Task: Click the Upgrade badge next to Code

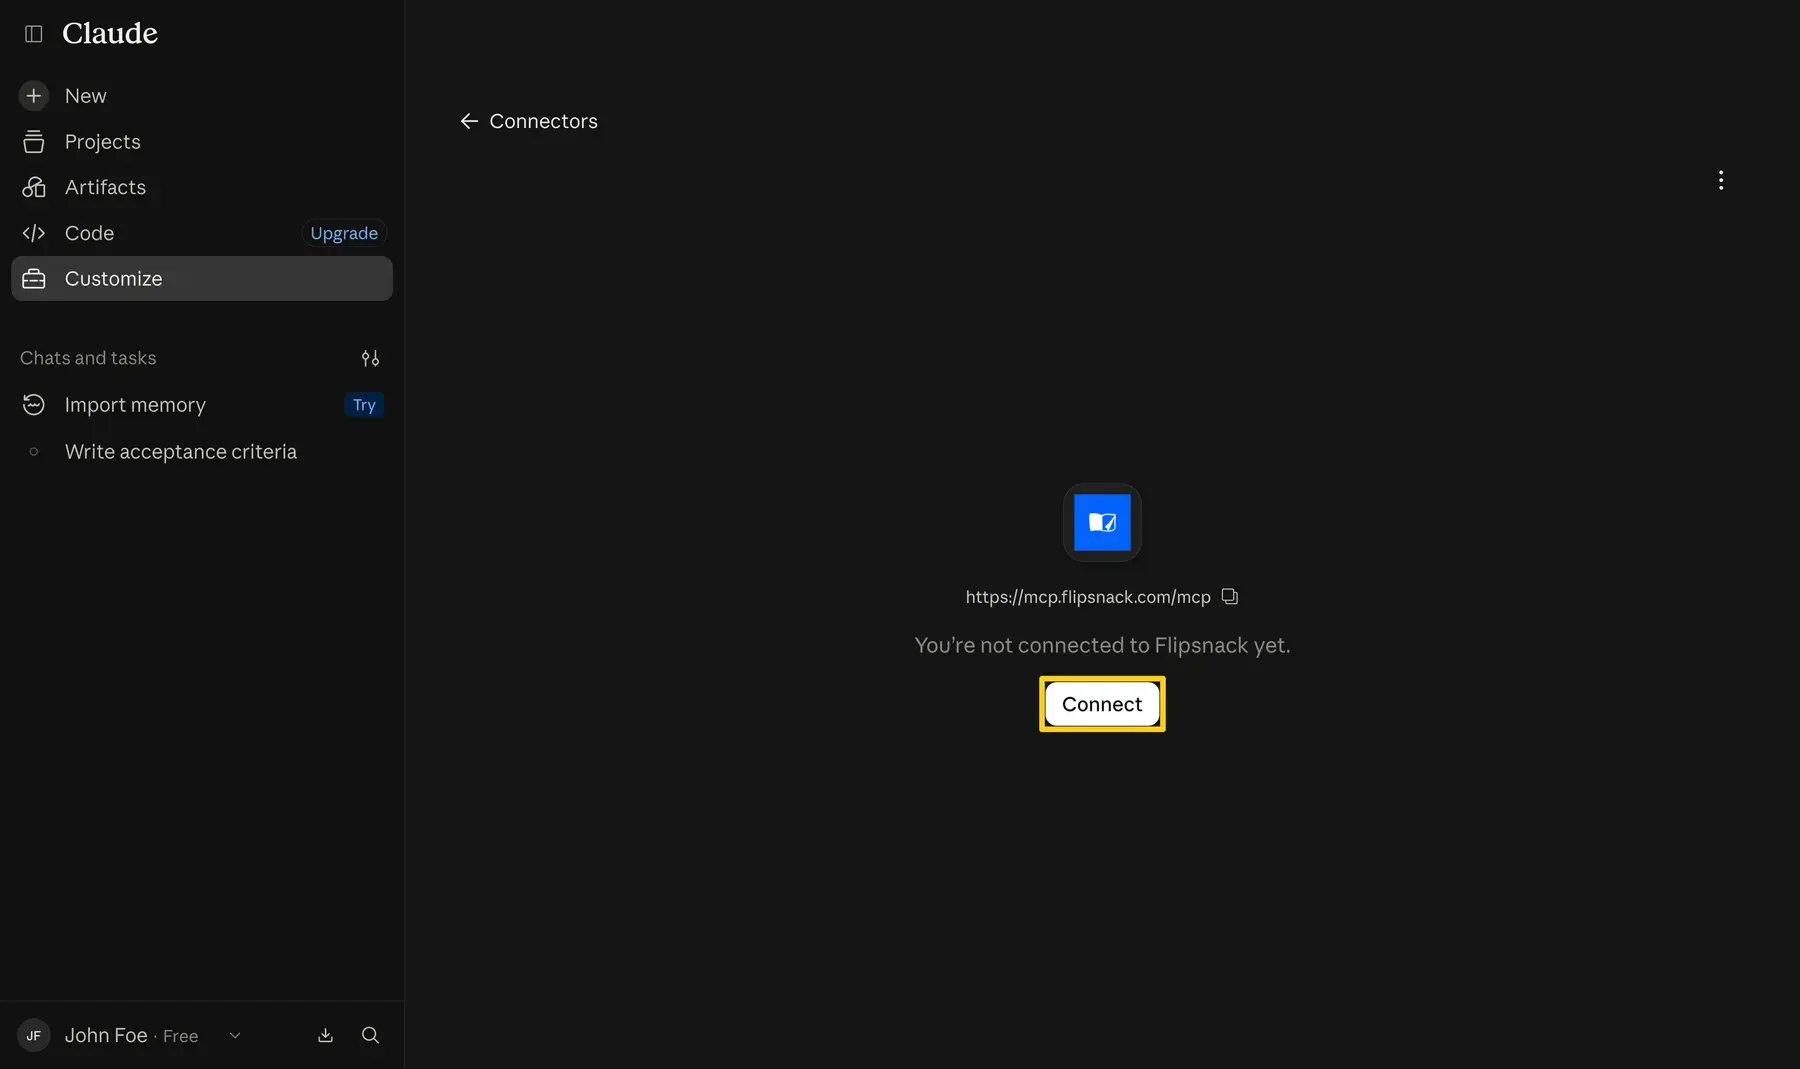Action: [344, 233]
